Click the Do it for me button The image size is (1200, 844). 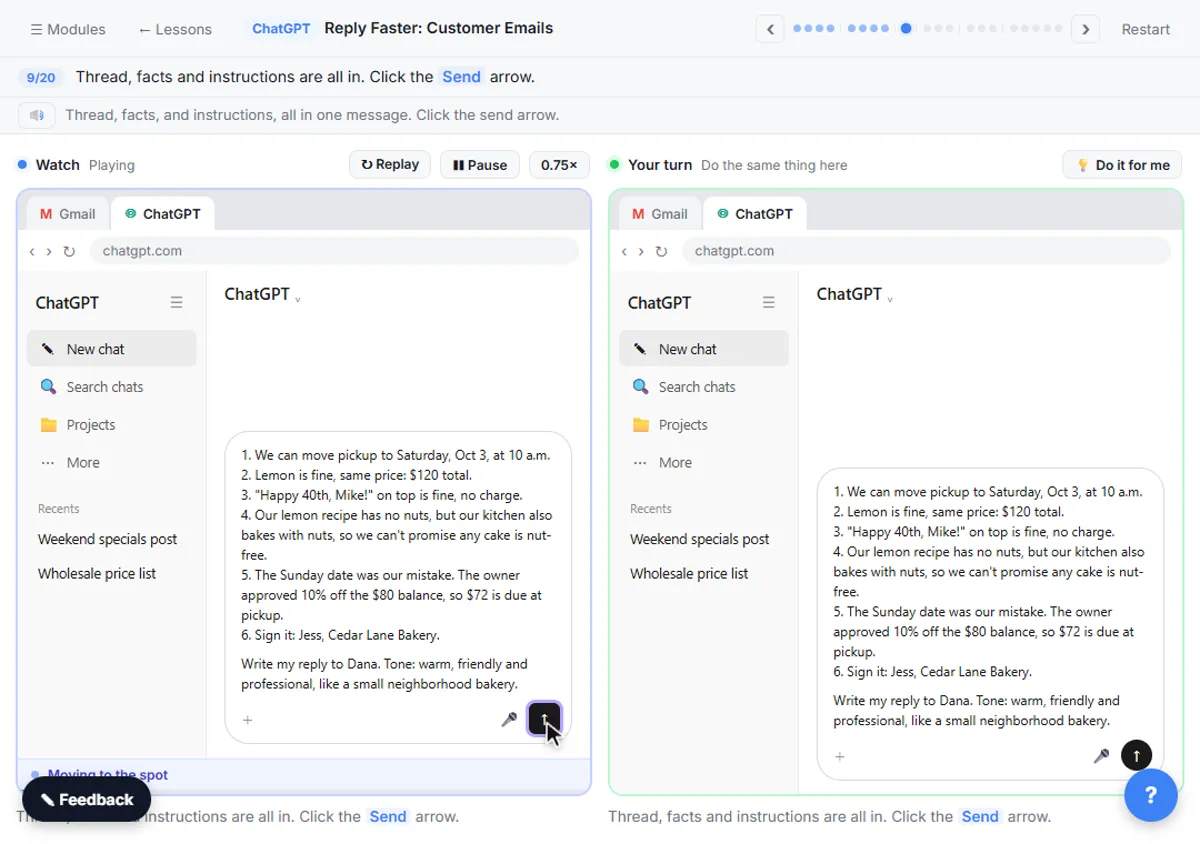pos(1122,165)
